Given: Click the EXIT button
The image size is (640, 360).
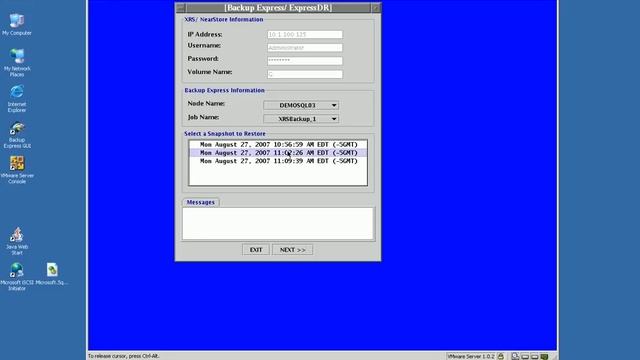Looking at the screenshot, I should [256, 250].
